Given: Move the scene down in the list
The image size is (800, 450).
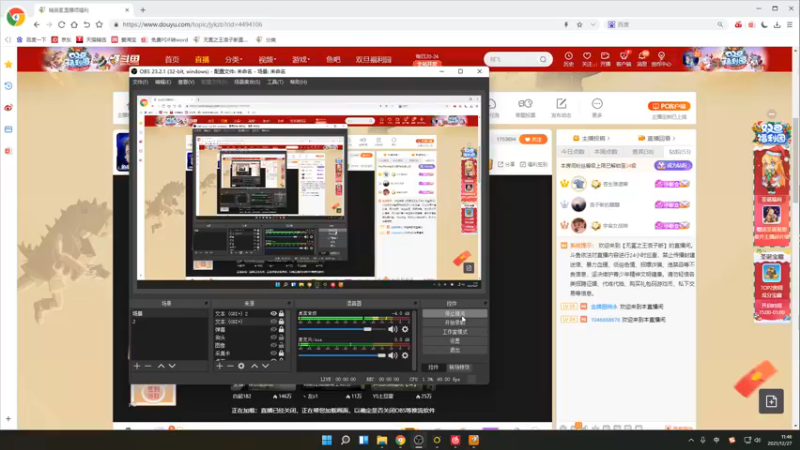Looking at the screenshot, I should 172,366.
